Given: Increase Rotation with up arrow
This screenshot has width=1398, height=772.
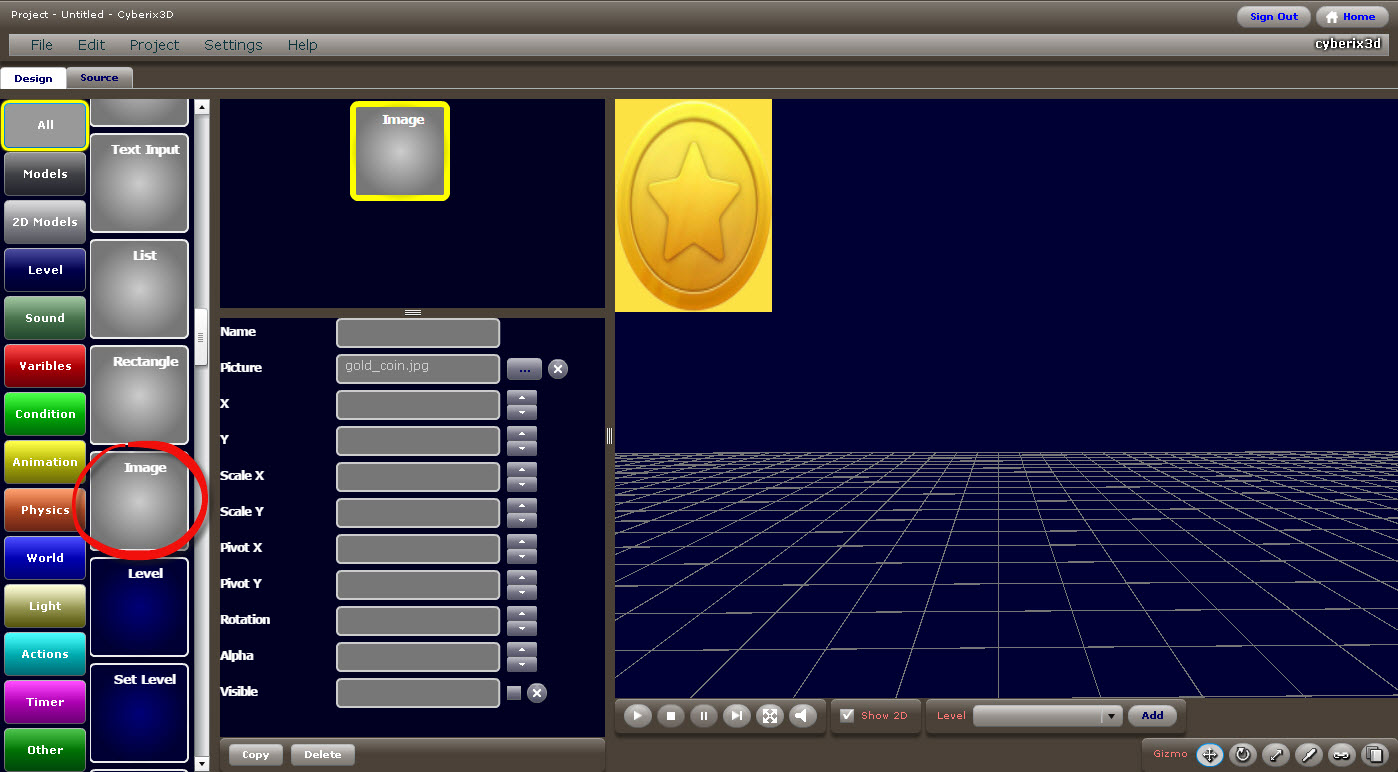Looking at the screenshot, I should tap(522, 613).
